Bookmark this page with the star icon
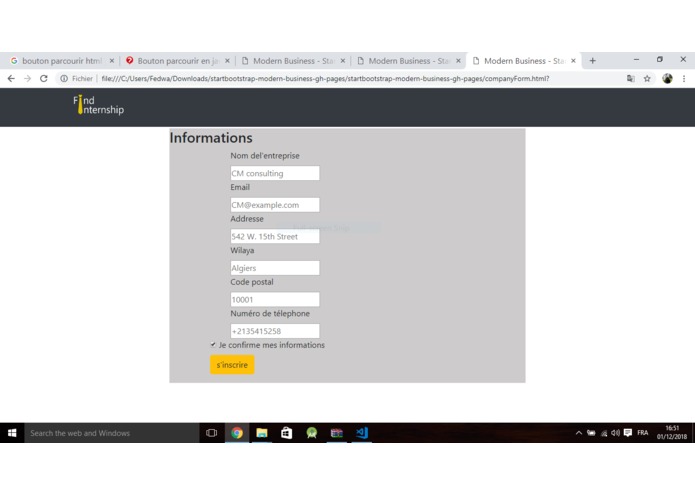This screenshot has height=494, width=695. point(647,78)
